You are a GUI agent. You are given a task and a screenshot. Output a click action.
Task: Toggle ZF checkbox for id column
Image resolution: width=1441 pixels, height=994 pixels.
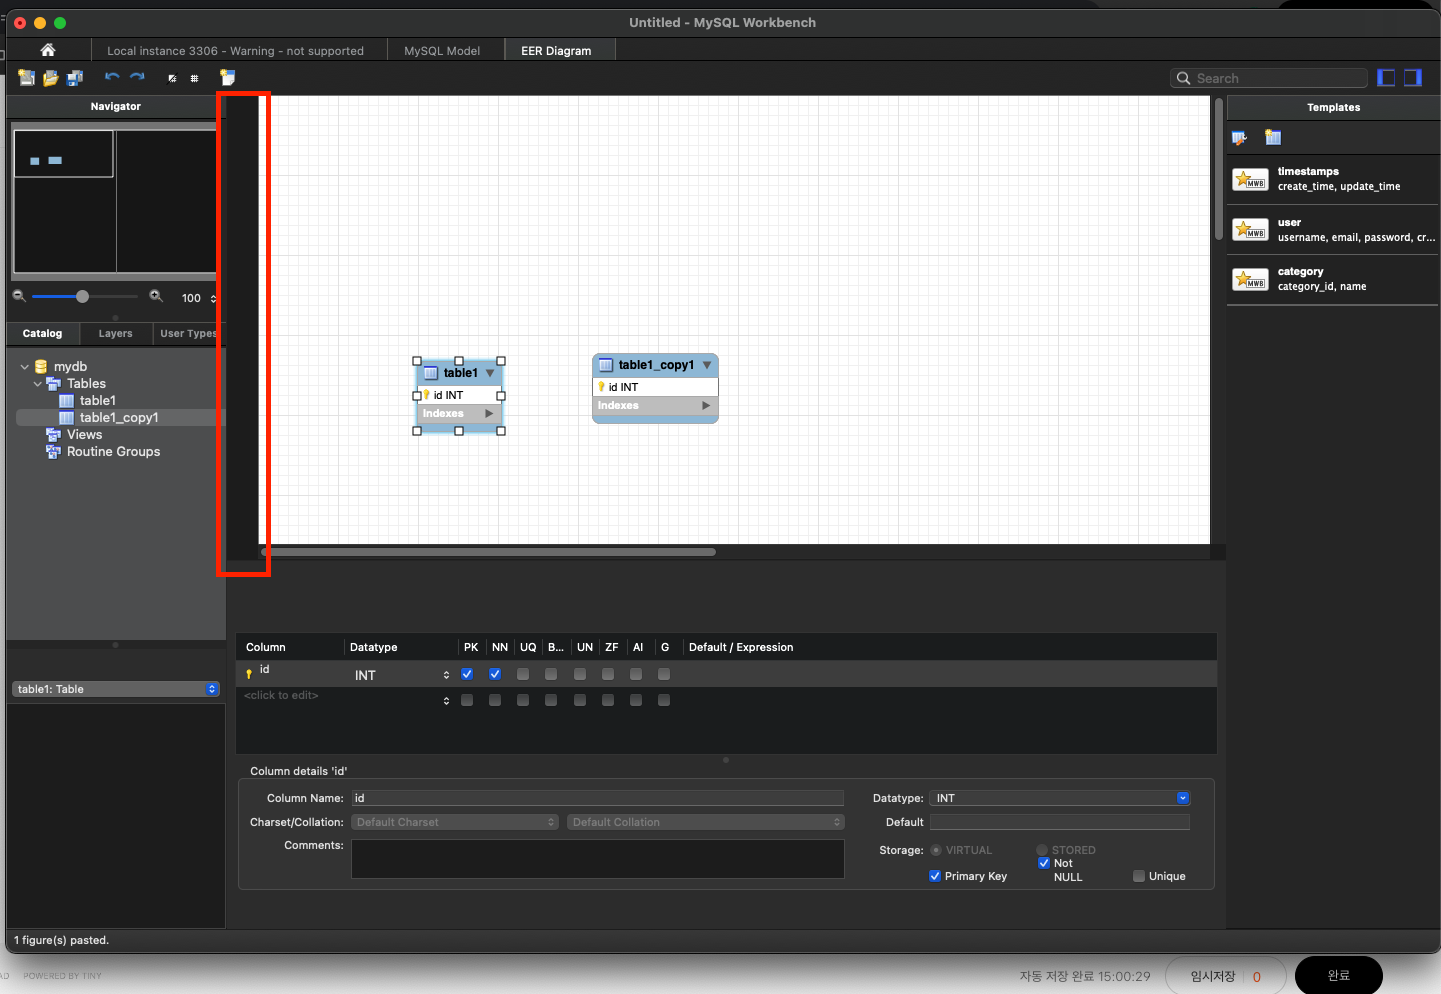point(608,674)
